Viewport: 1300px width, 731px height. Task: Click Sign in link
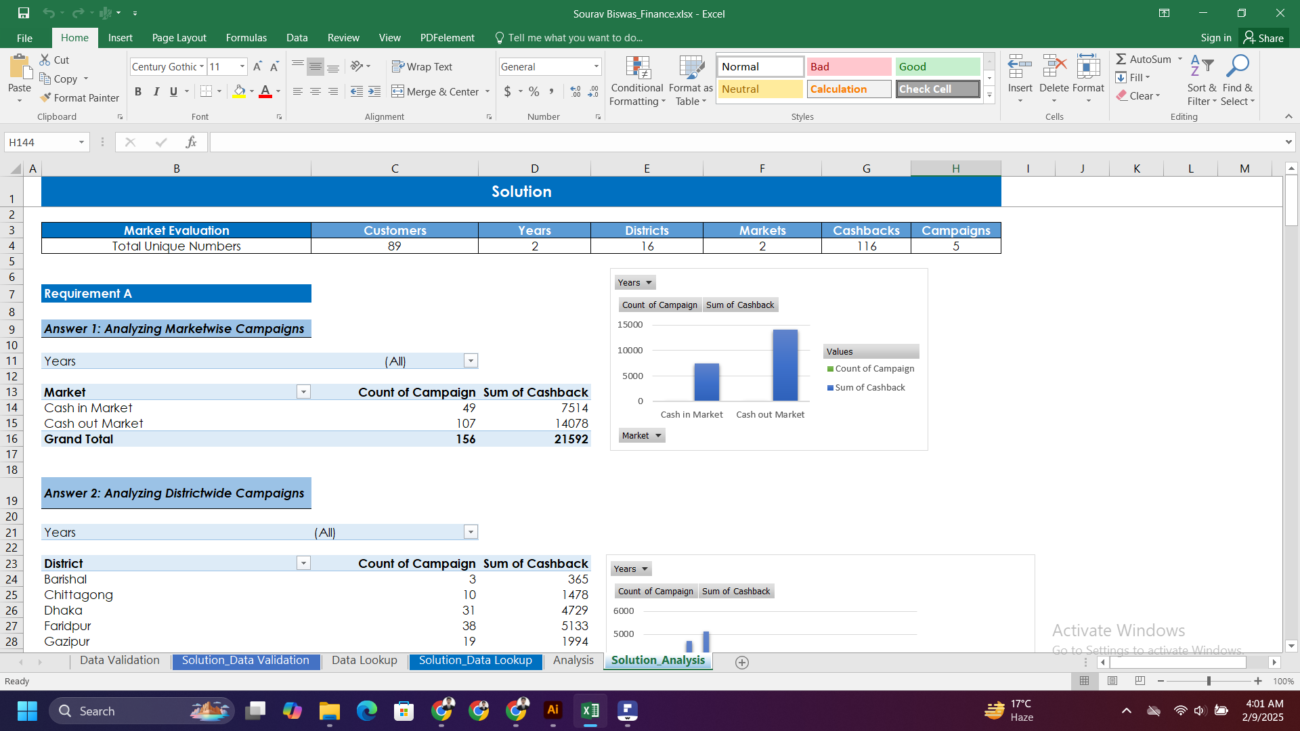point(1216,38)
